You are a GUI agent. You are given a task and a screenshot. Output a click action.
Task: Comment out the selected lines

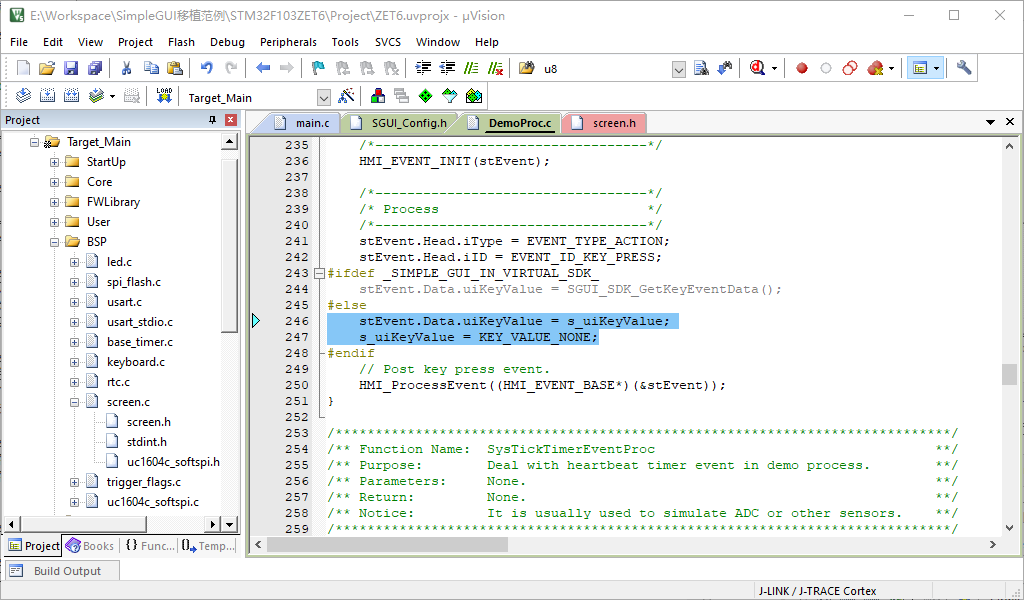[472, 68]
